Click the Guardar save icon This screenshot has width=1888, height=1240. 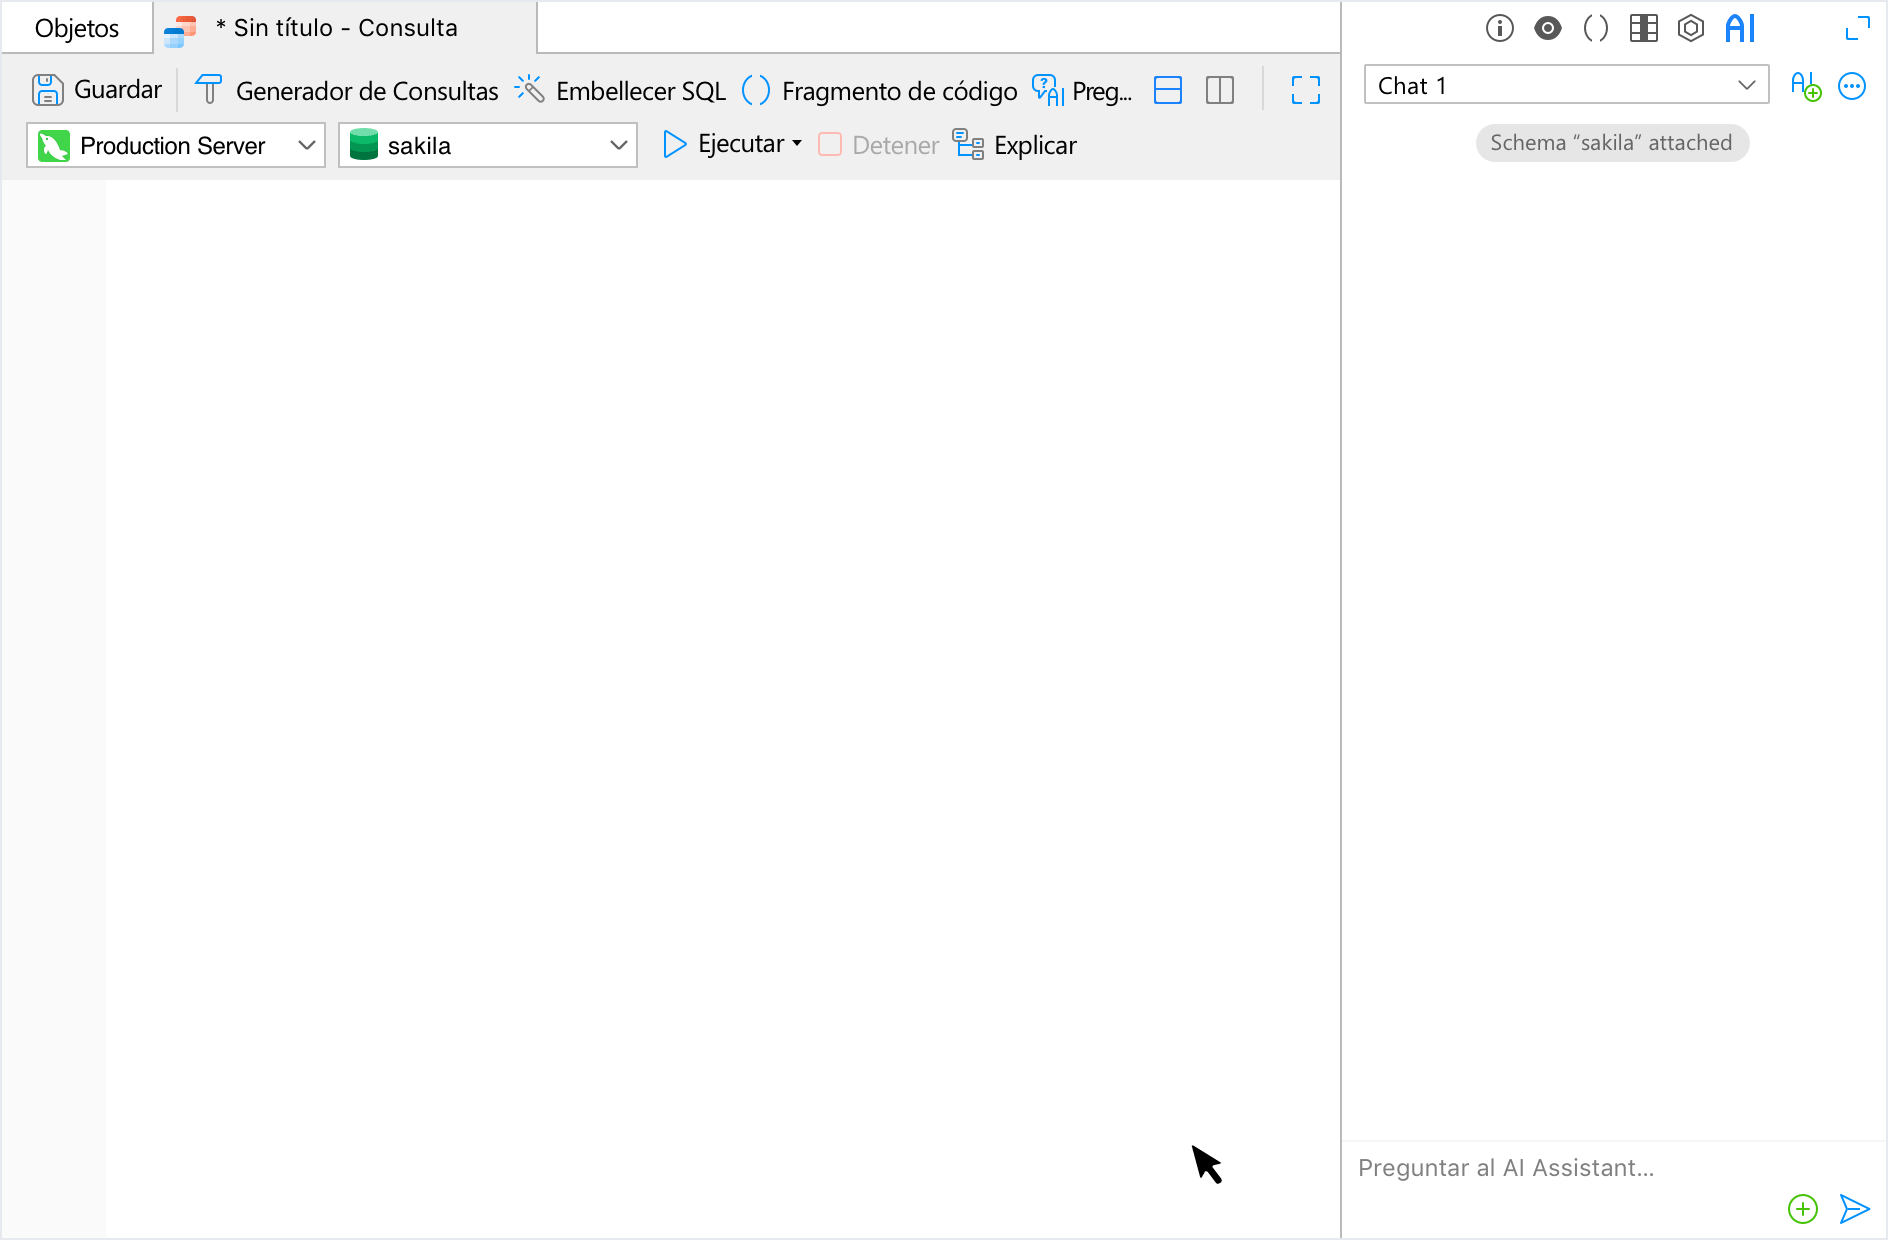[47, 90]
